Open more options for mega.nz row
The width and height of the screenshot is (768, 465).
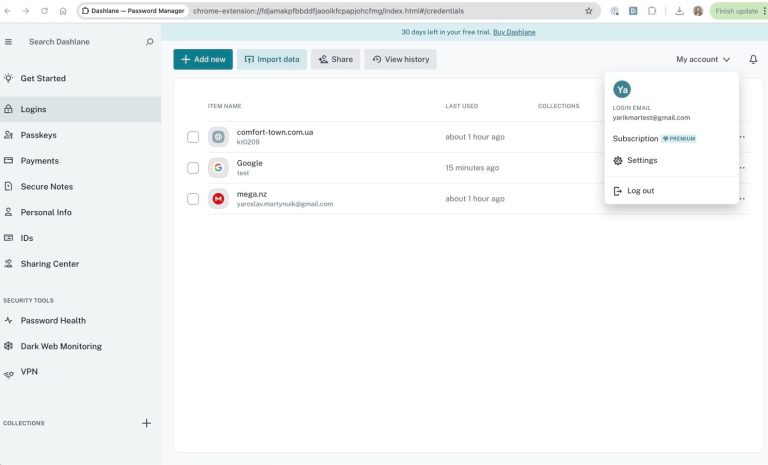743,199
